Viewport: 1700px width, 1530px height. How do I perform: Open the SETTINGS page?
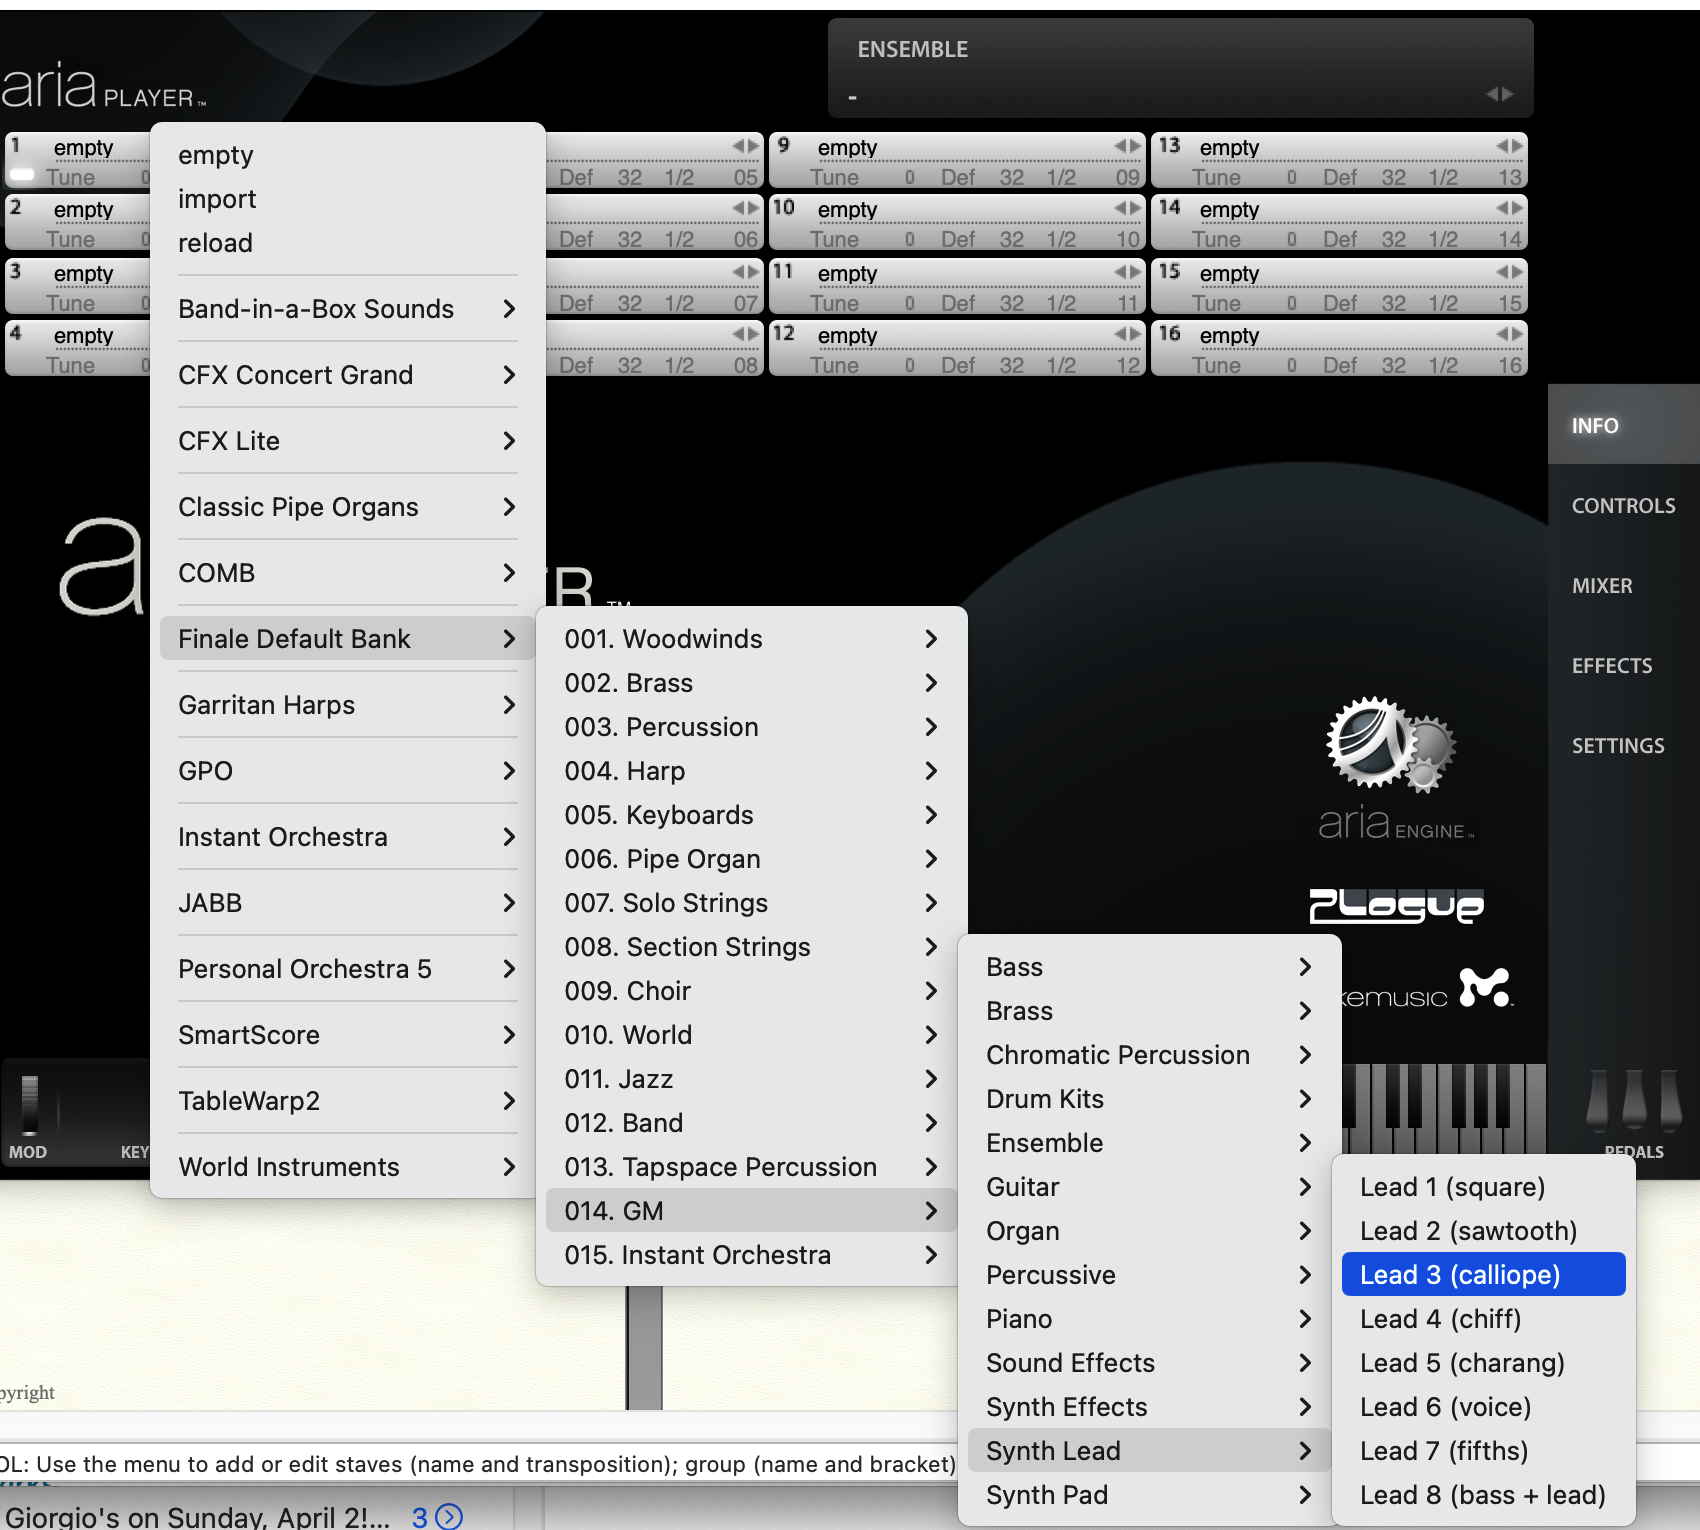tap(1617, 746)
